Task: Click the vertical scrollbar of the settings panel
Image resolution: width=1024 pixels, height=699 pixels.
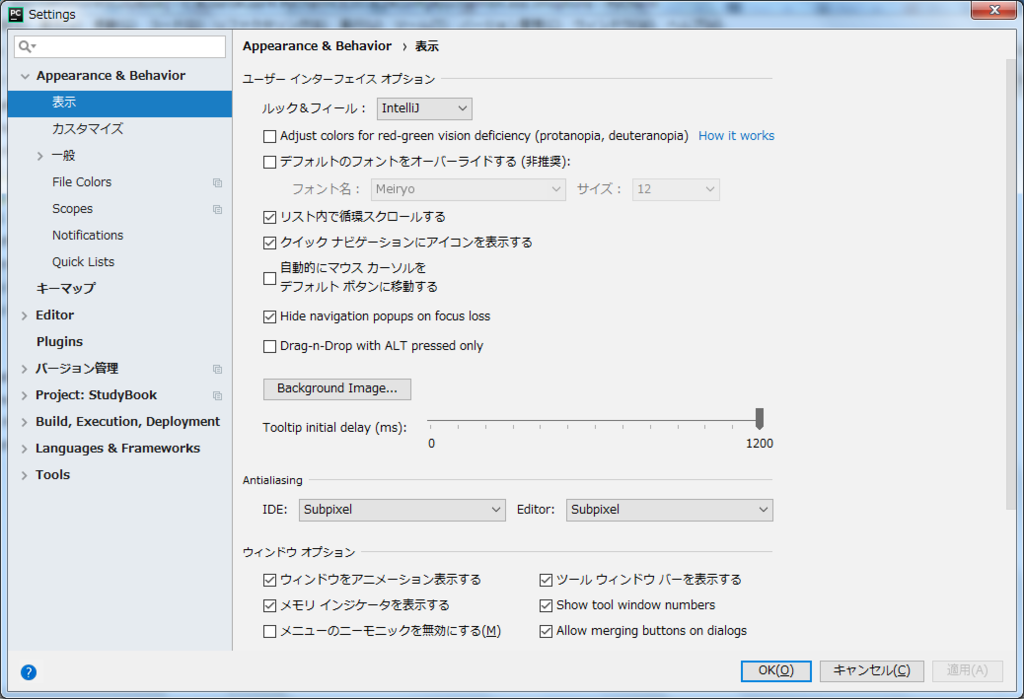Action: coord(1011,285)
